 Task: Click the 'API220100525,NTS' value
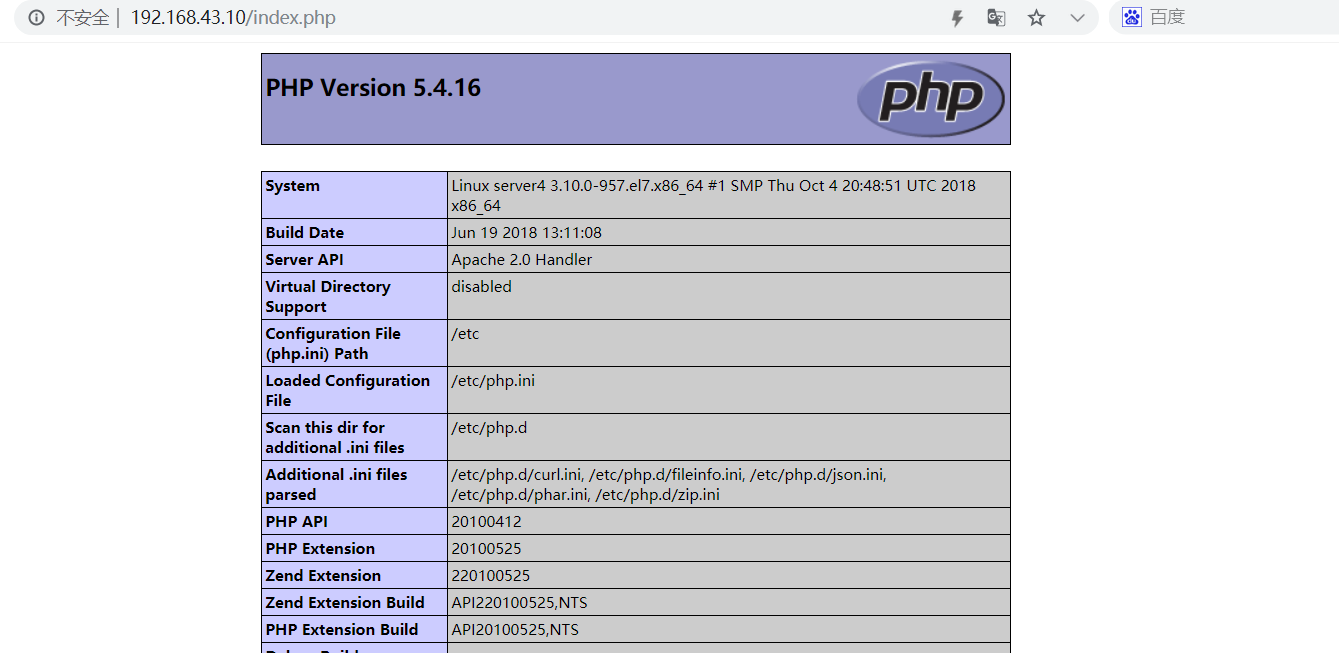coord(519,603)
